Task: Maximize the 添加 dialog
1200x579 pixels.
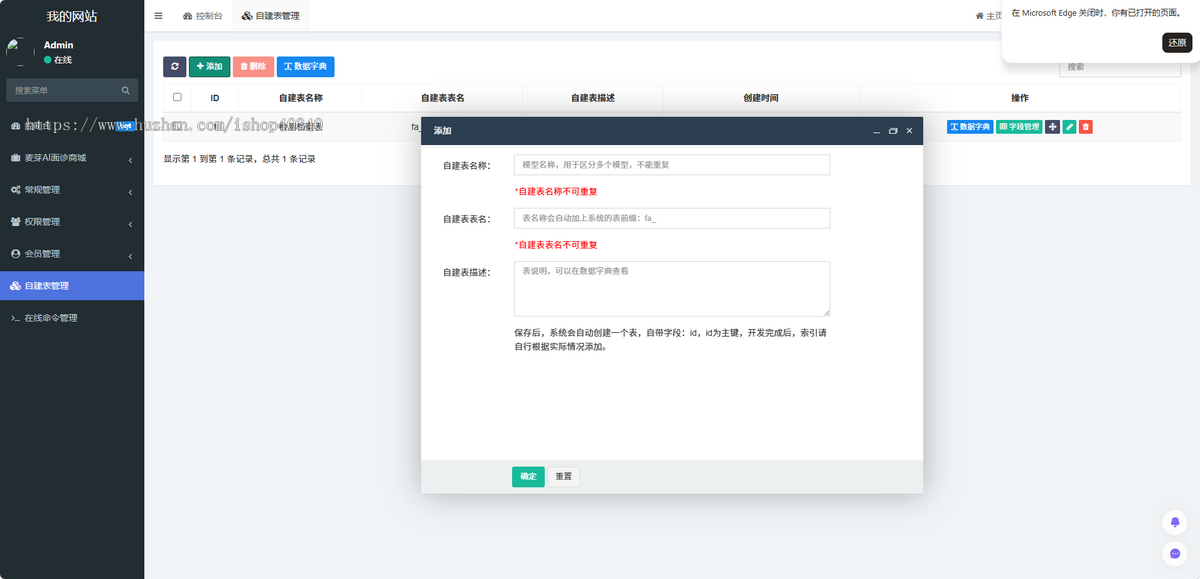Action: (893, 131)
